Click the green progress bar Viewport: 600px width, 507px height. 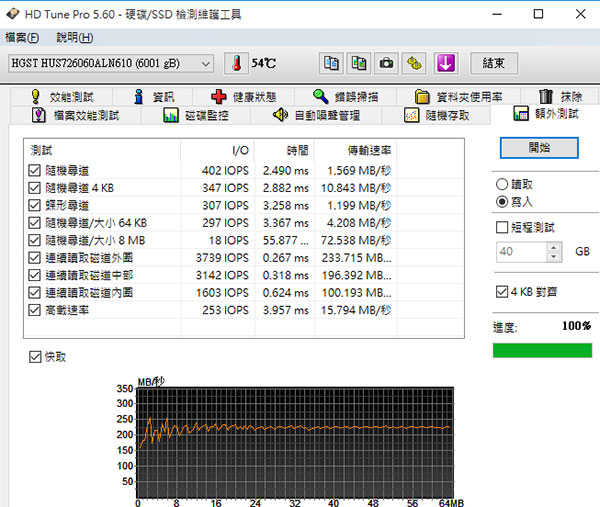541,350
